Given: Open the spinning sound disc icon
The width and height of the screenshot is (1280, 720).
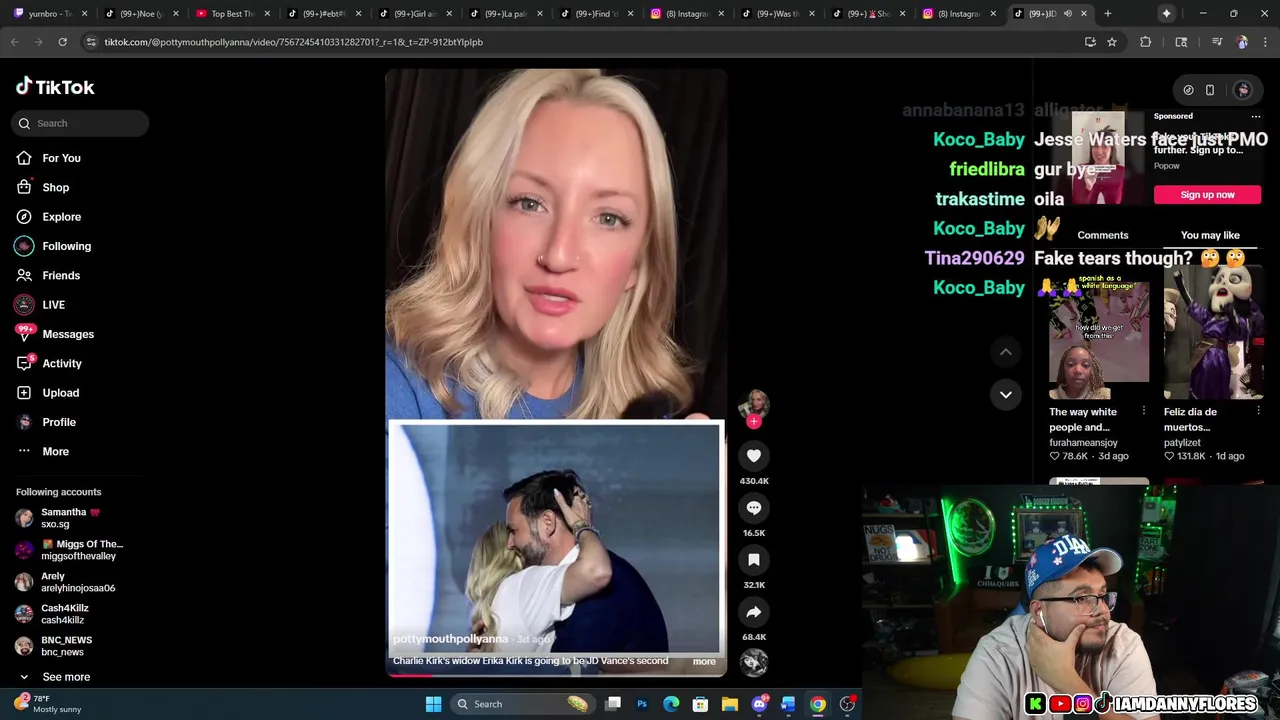Looking at the screenshot, I should 754,662.
